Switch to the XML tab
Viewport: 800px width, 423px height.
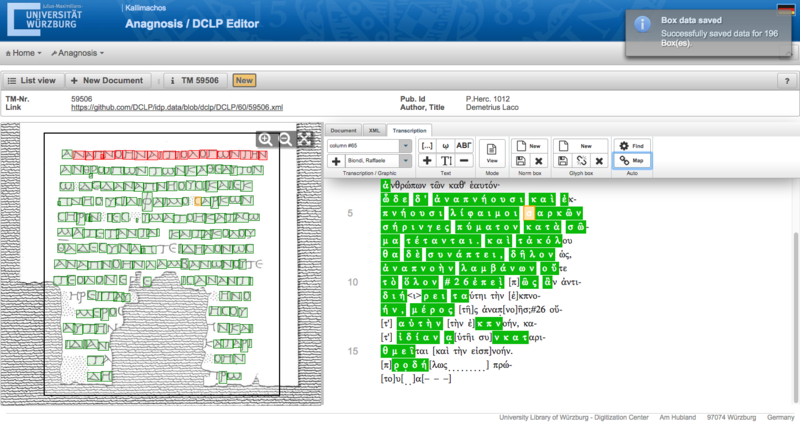[374, 130]
